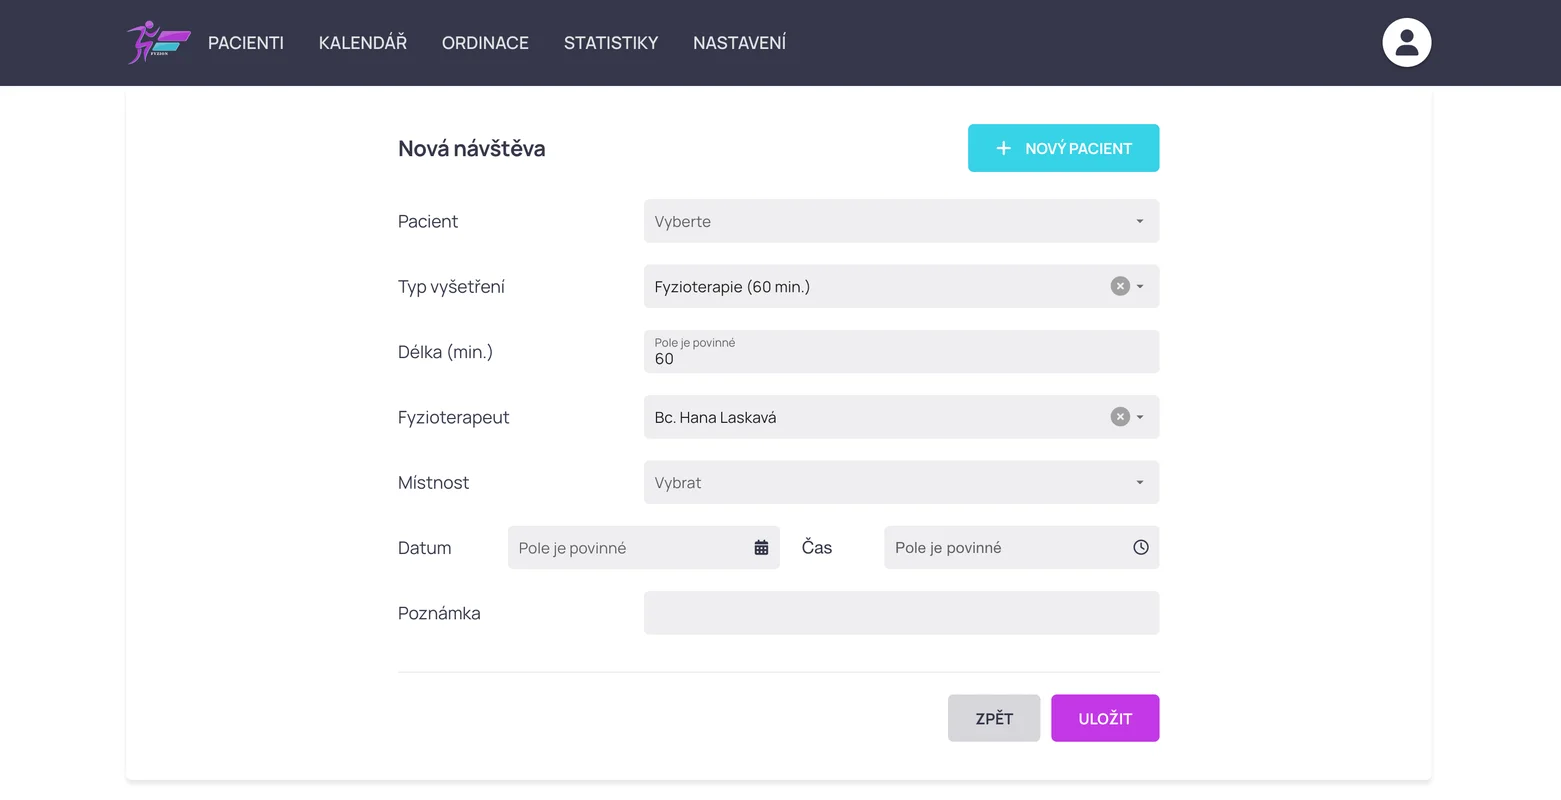The width and height of the screenshot is (1561, 800).
Task: Open Nastavení from the navigation bar
Action: pos(739,43)
